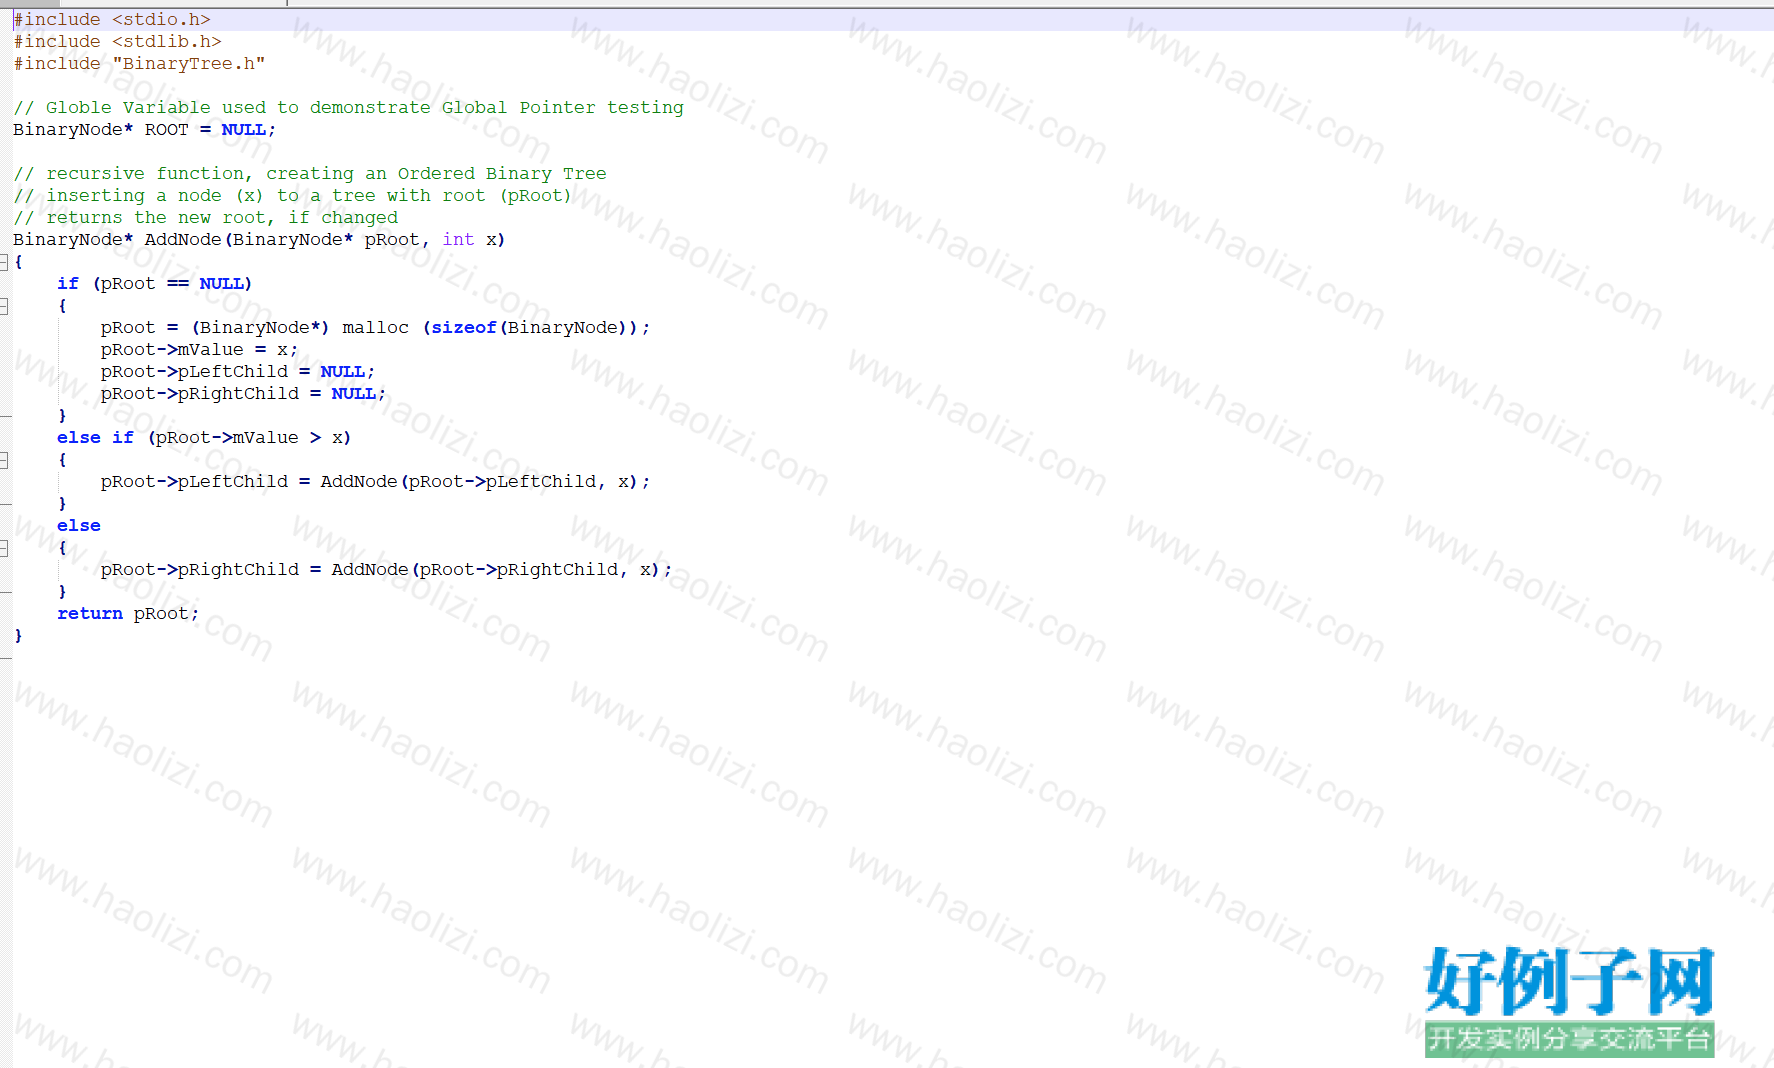Click the 'if (pRoot == NULL)' line
This screenshot has height=1068, width=1774.
(154, 284)
